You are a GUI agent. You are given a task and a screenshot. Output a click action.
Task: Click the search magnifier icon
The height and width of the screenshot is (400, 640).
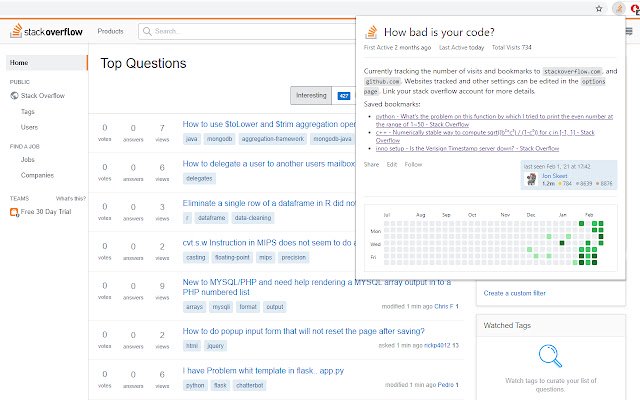[x=147, y=31]
